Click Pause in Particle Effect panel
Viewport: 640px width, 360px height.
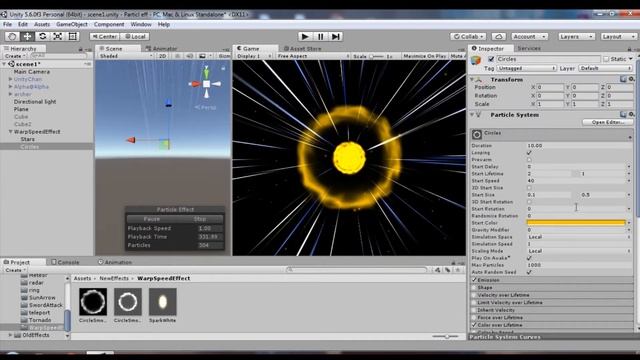tap(151, 219)
